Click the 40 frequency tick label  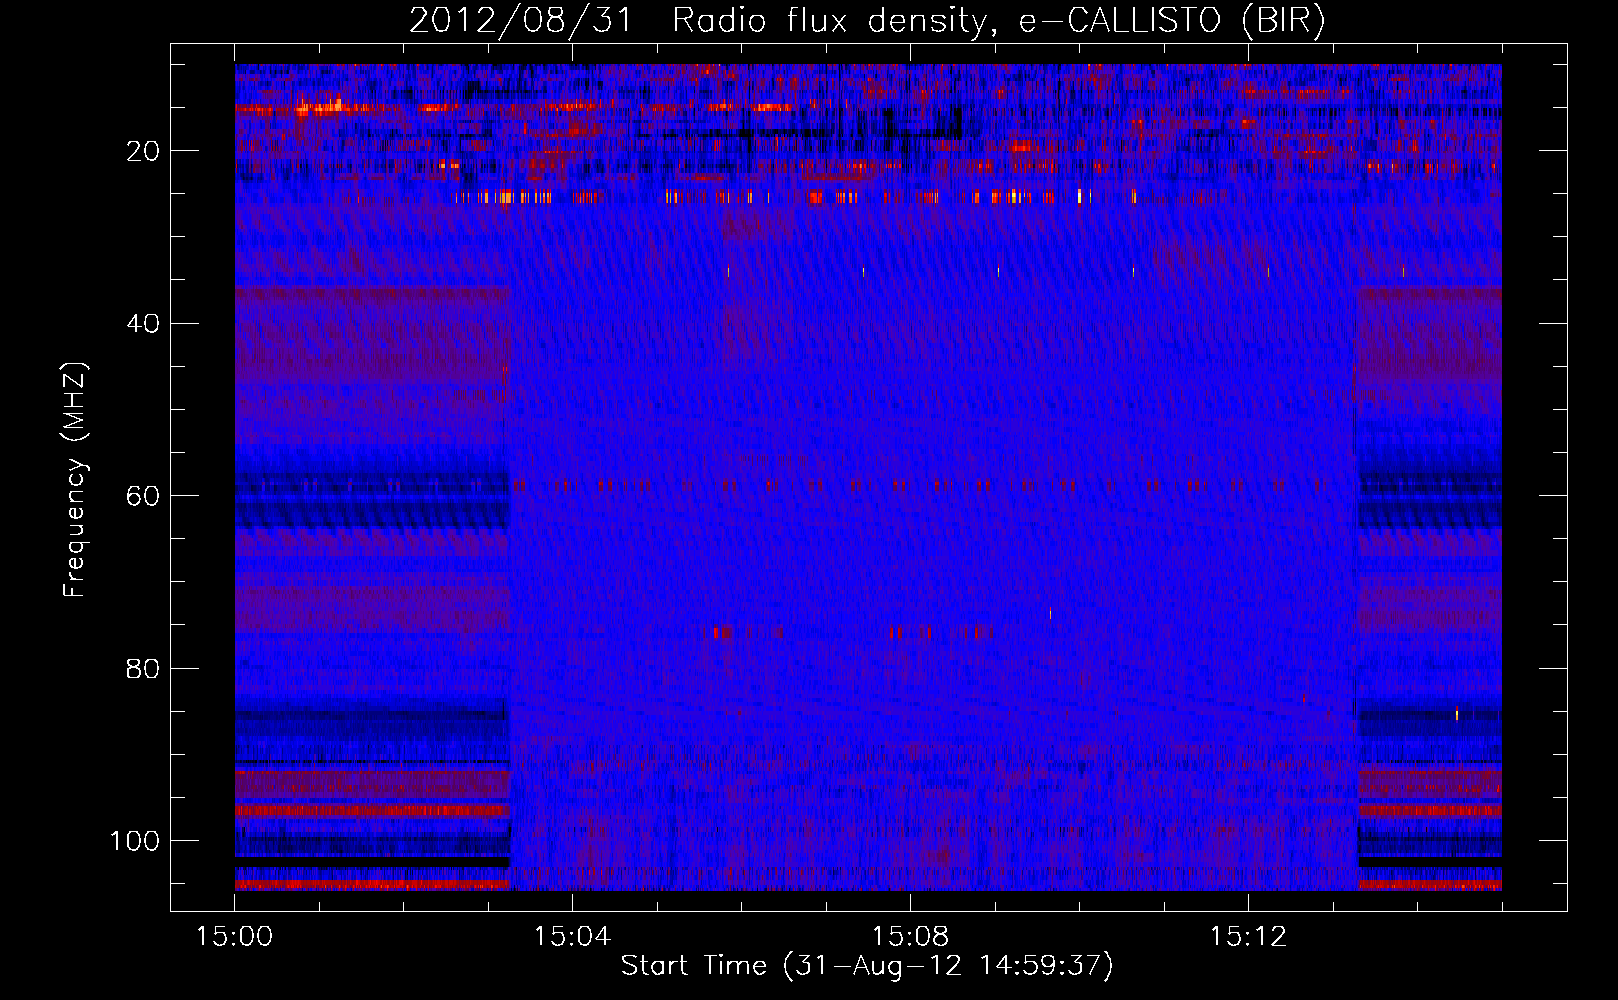[143, 324]
